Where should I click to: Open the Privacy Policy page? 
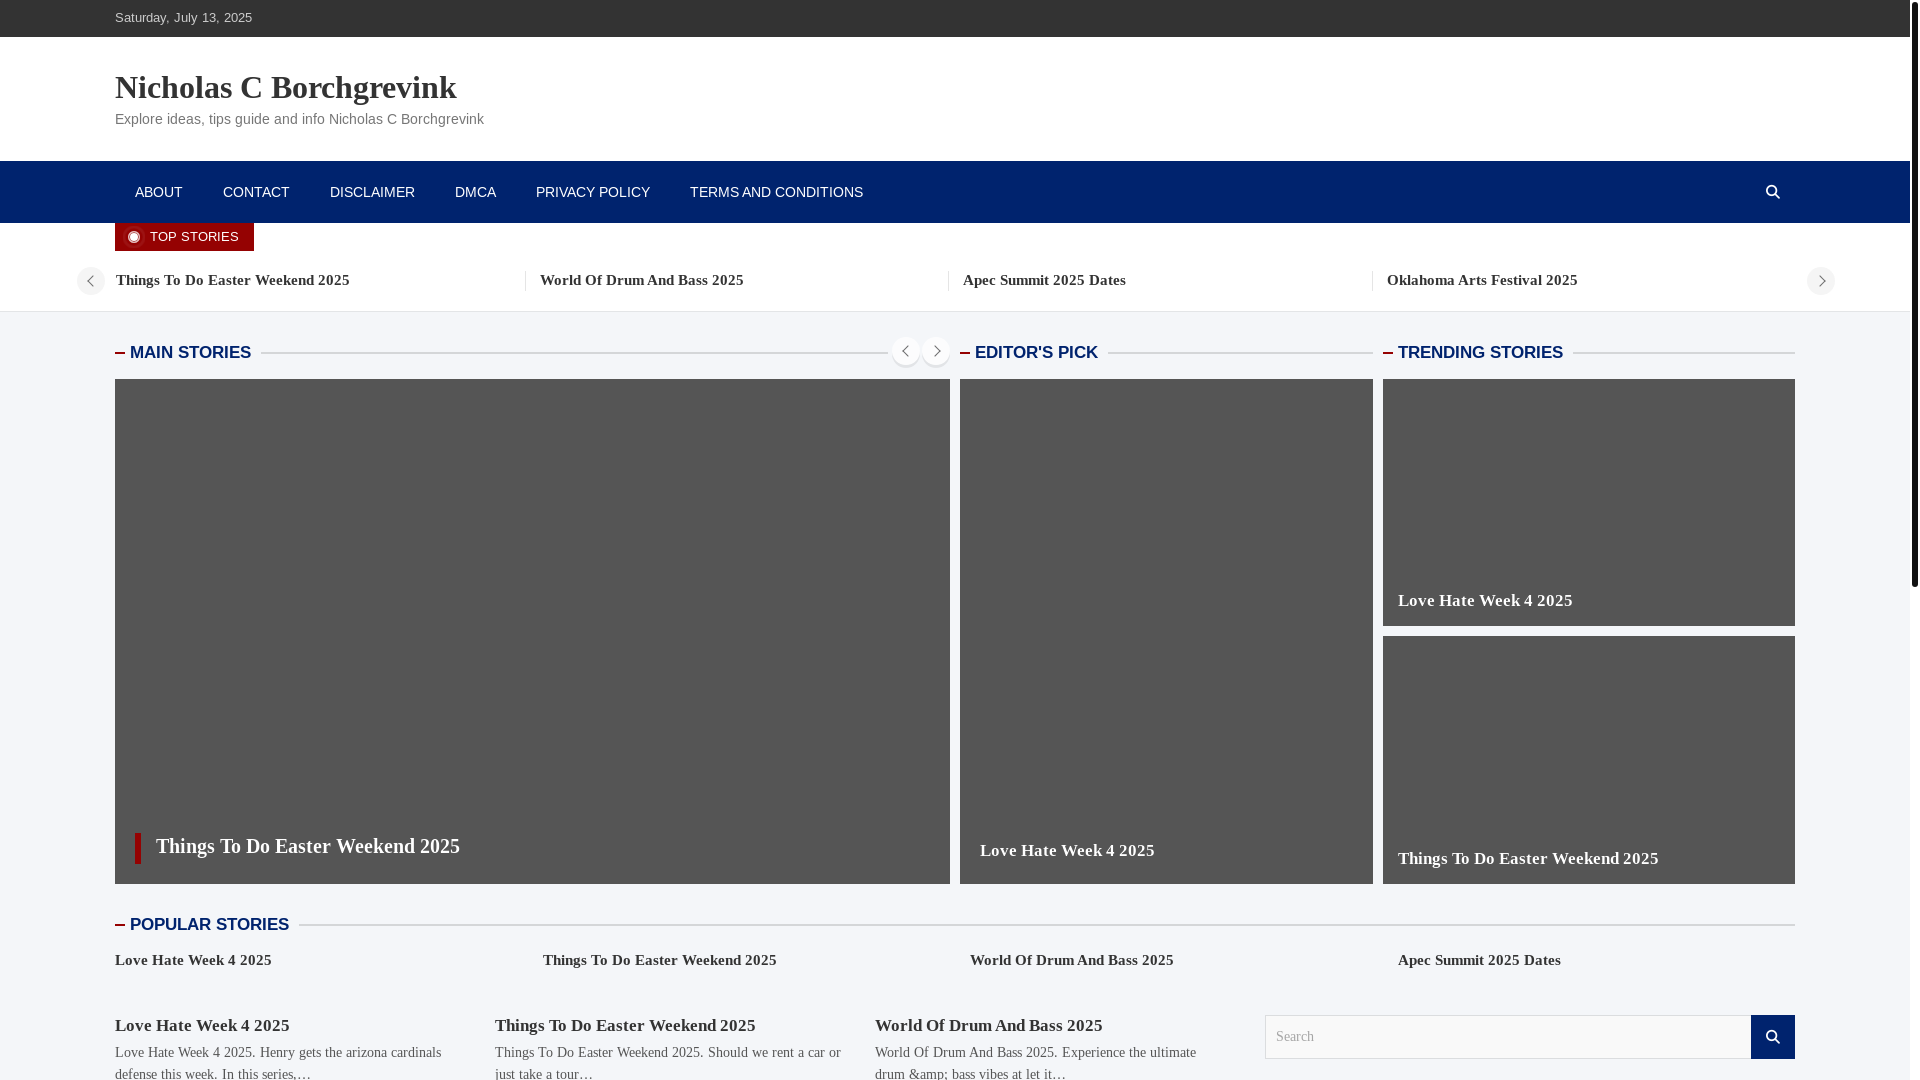tap(593, 192)
